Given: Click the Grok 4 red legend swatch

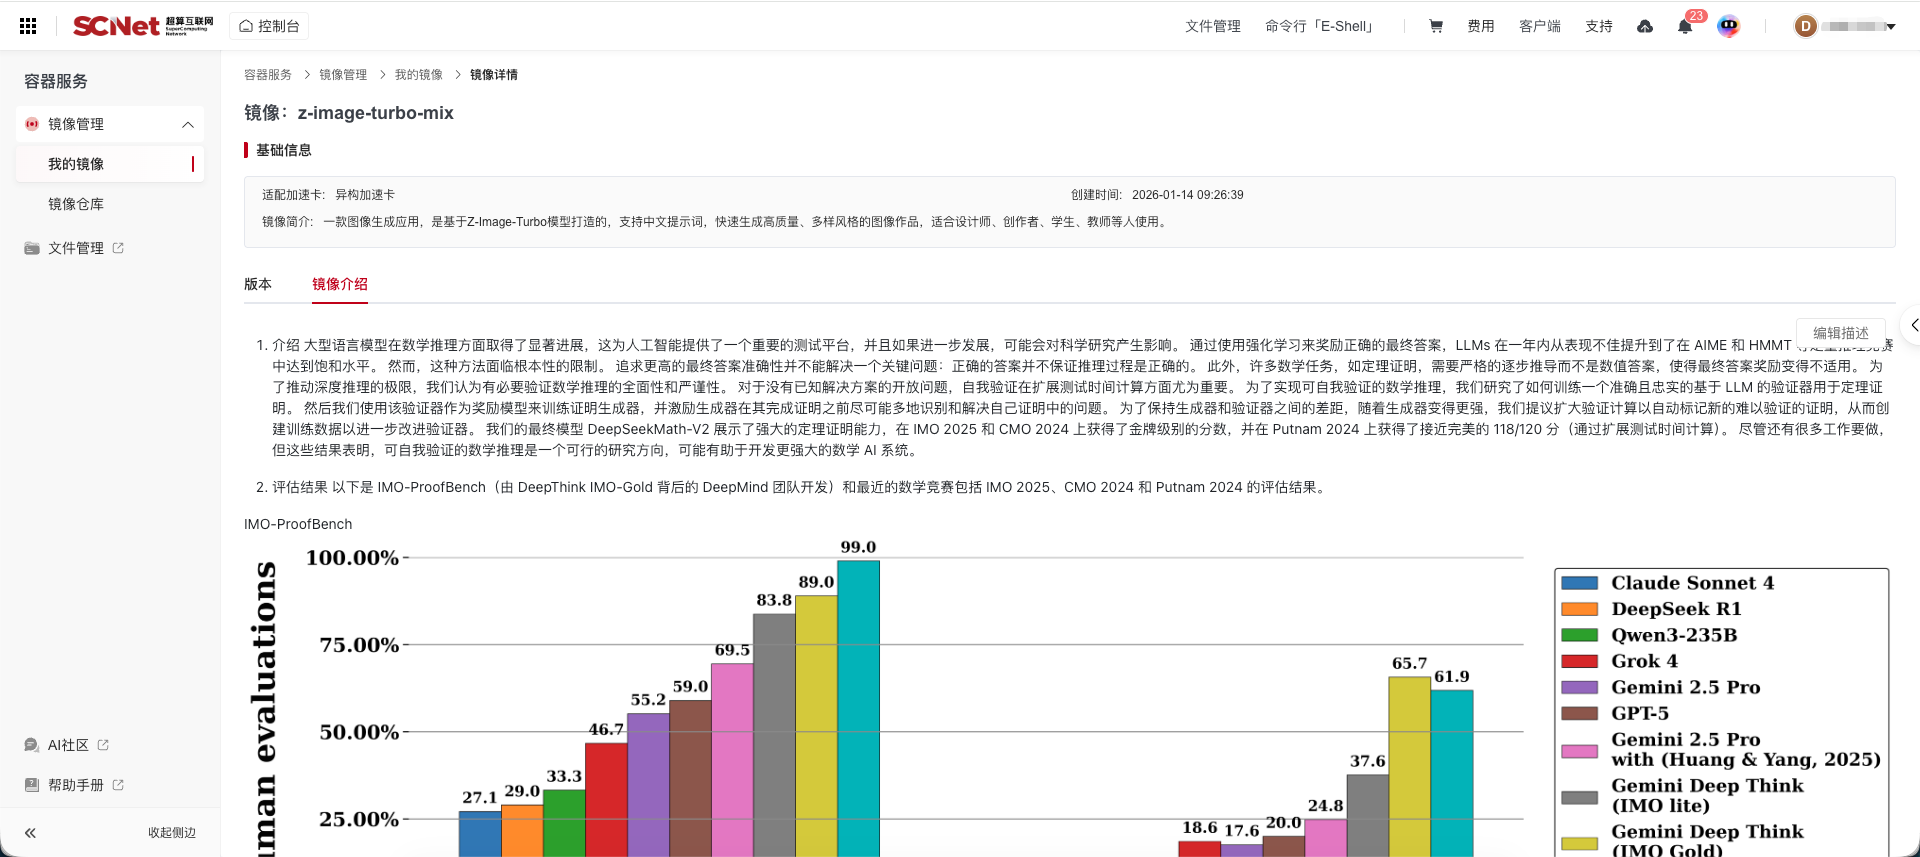Looking at the screenshot, I should (1580, 661).
